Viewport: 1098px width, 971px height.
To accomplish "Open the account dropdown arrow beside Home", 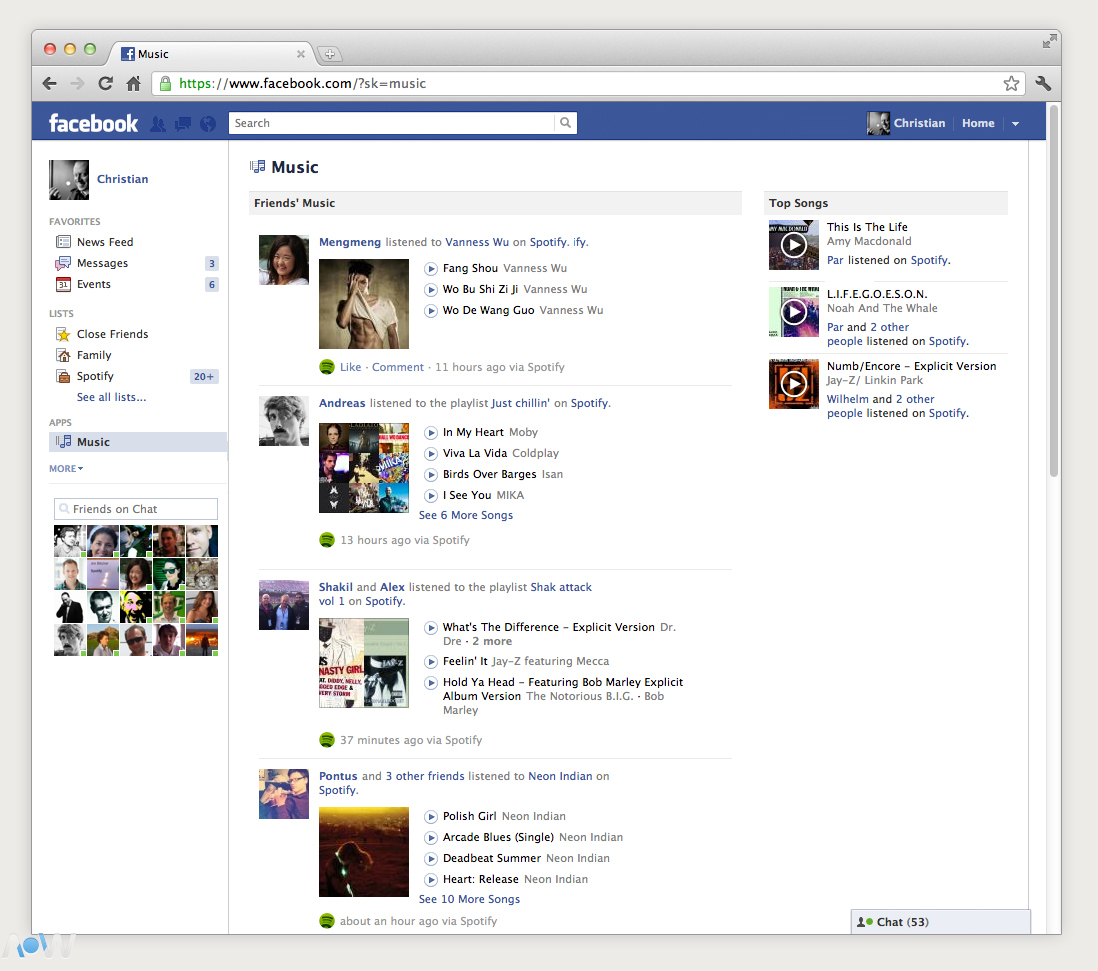I will [x=1015, y=124].
